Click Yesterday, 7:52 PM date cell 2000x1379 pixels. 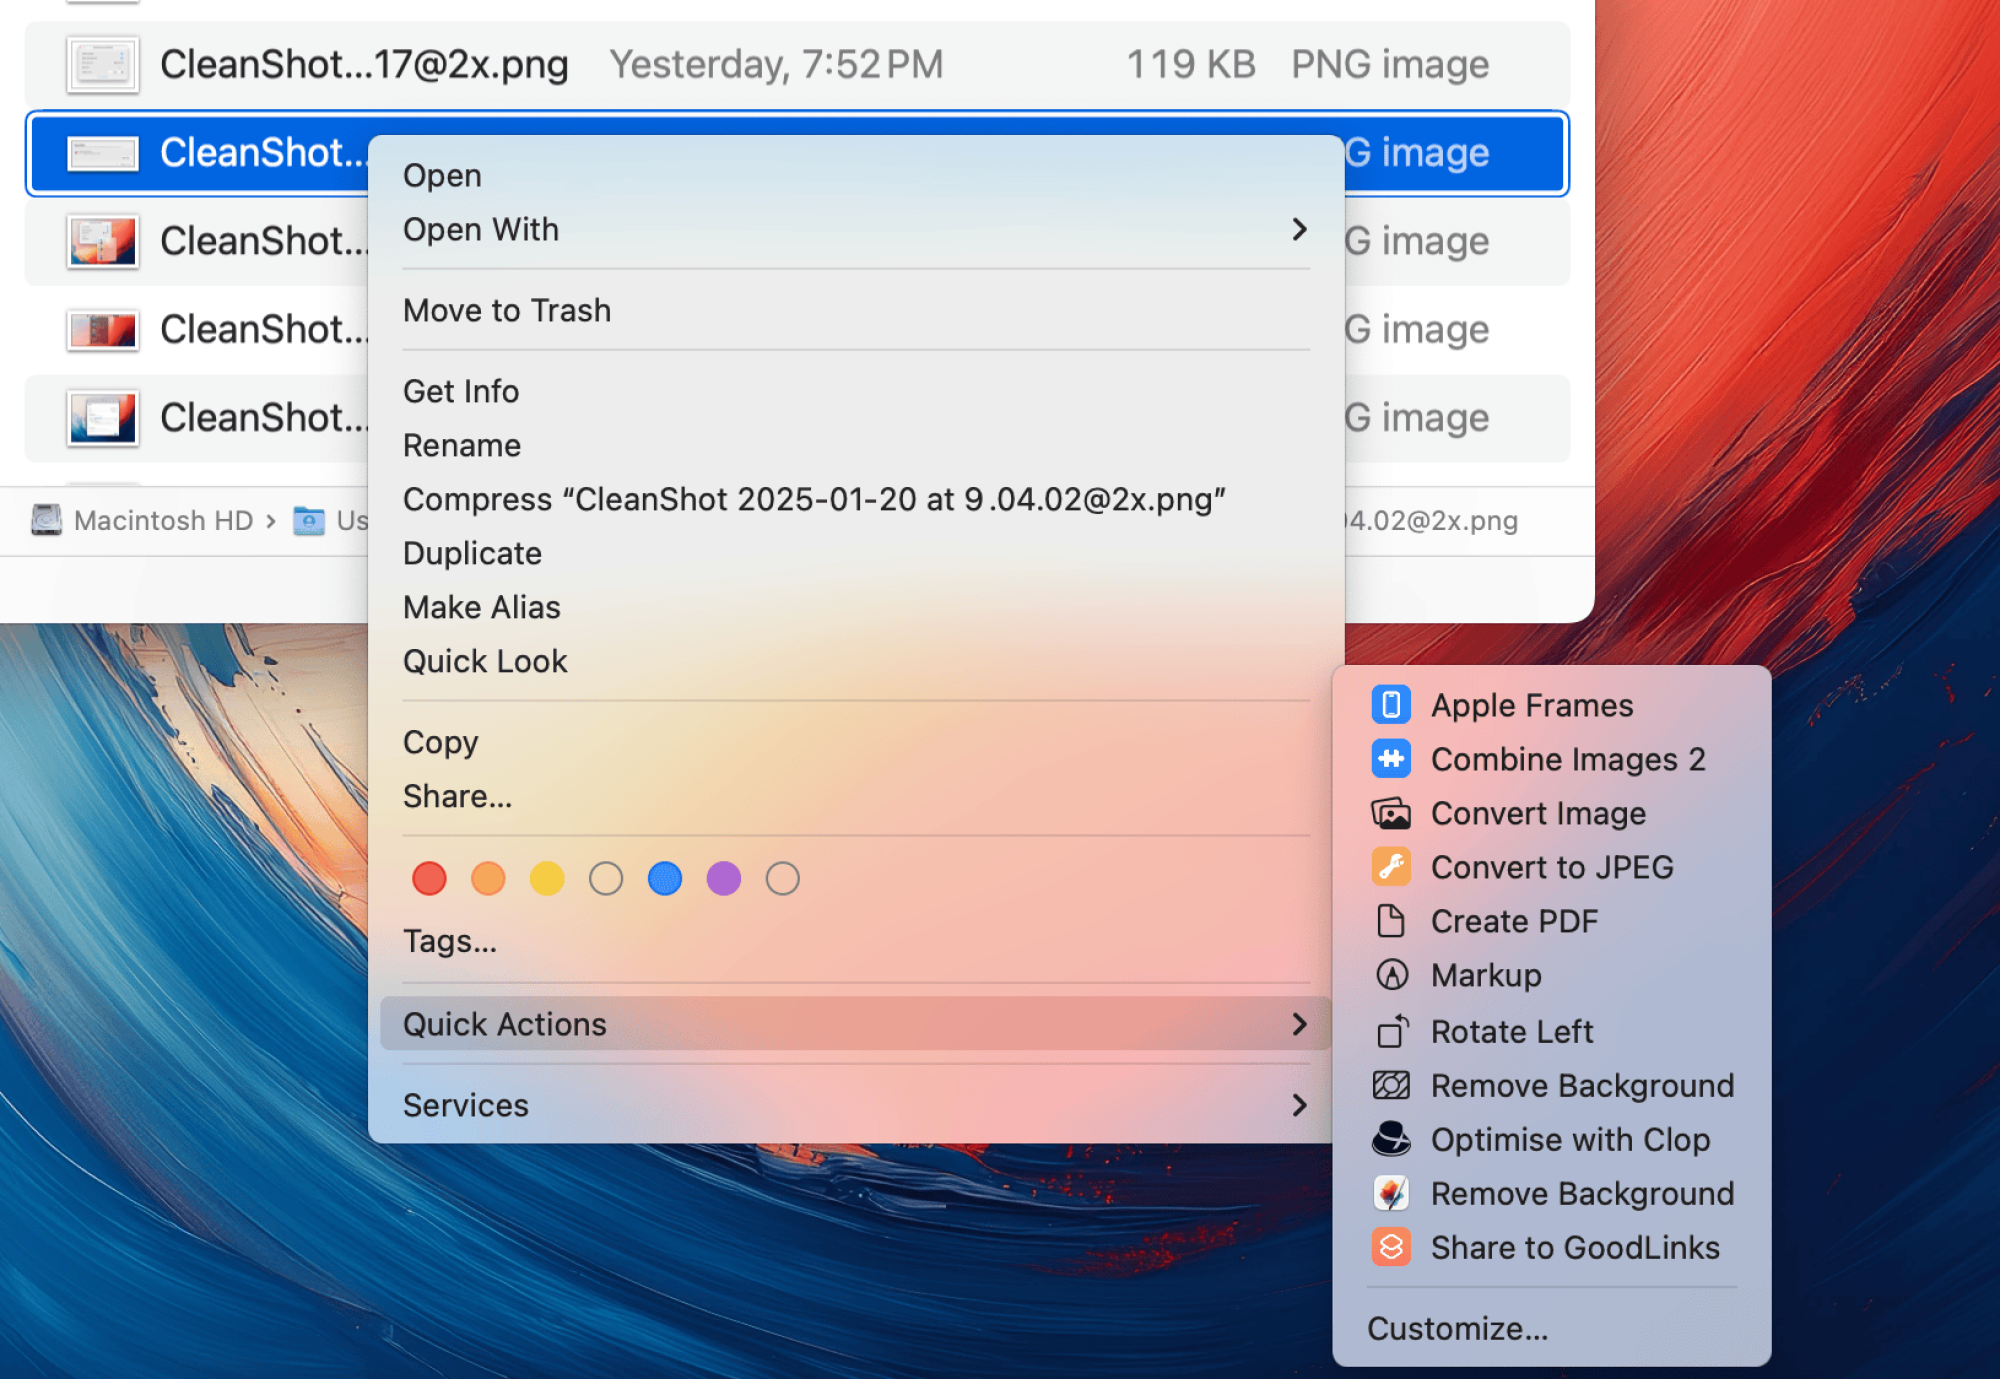pyautogui.click(x=776, y=65)
